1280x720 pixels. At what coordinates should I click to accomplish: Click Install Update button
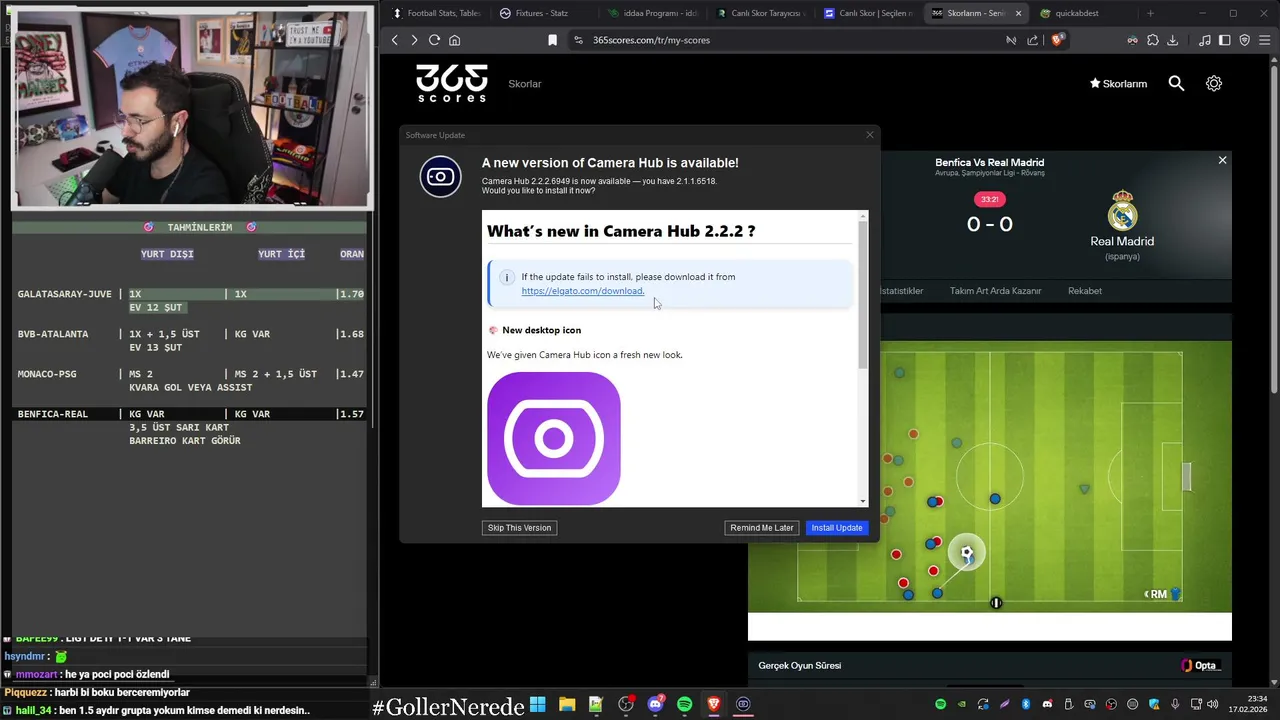click(x=837, y=528)
